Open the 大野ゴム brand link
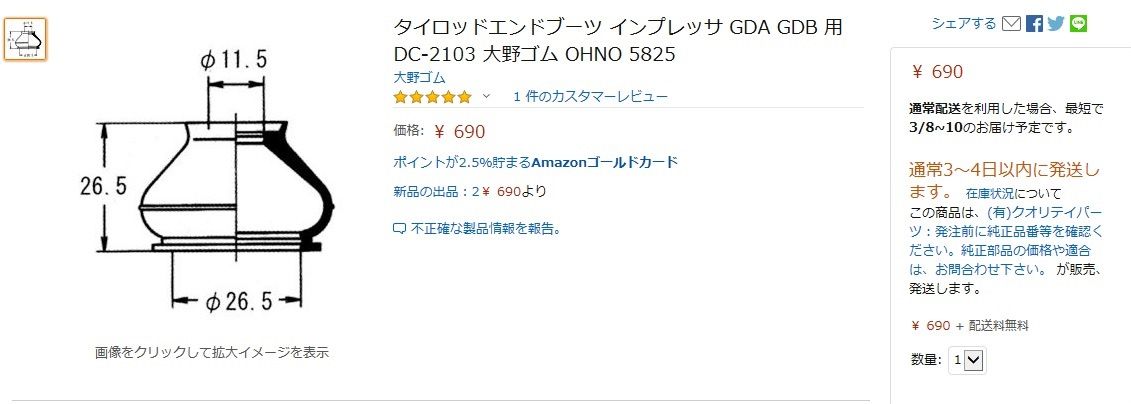This screenshot has width=1131, height=404. point(419,77)
